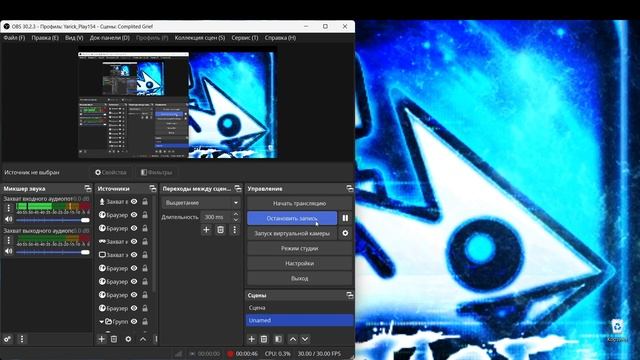Click the Выход button
Screen dimensions: 640x360
pos(300,278)
